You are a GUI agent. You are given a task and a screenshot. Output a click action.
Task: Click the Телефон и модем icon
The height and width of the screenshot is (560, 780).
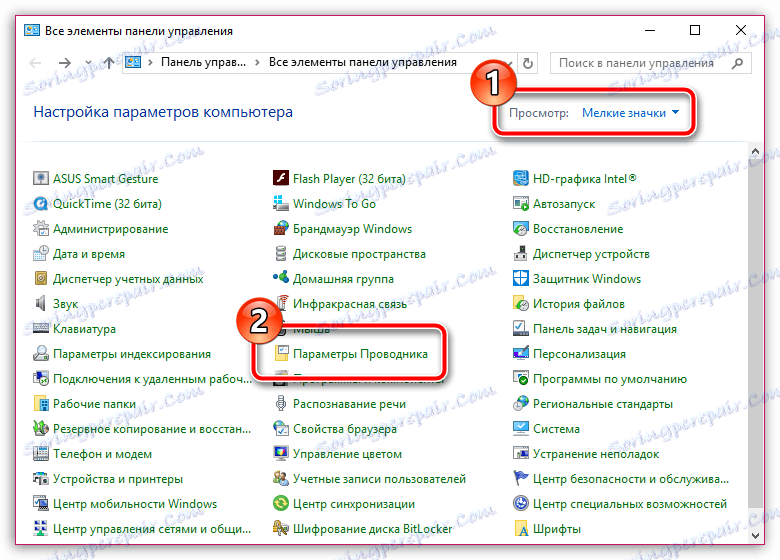(x=40, y=454)
